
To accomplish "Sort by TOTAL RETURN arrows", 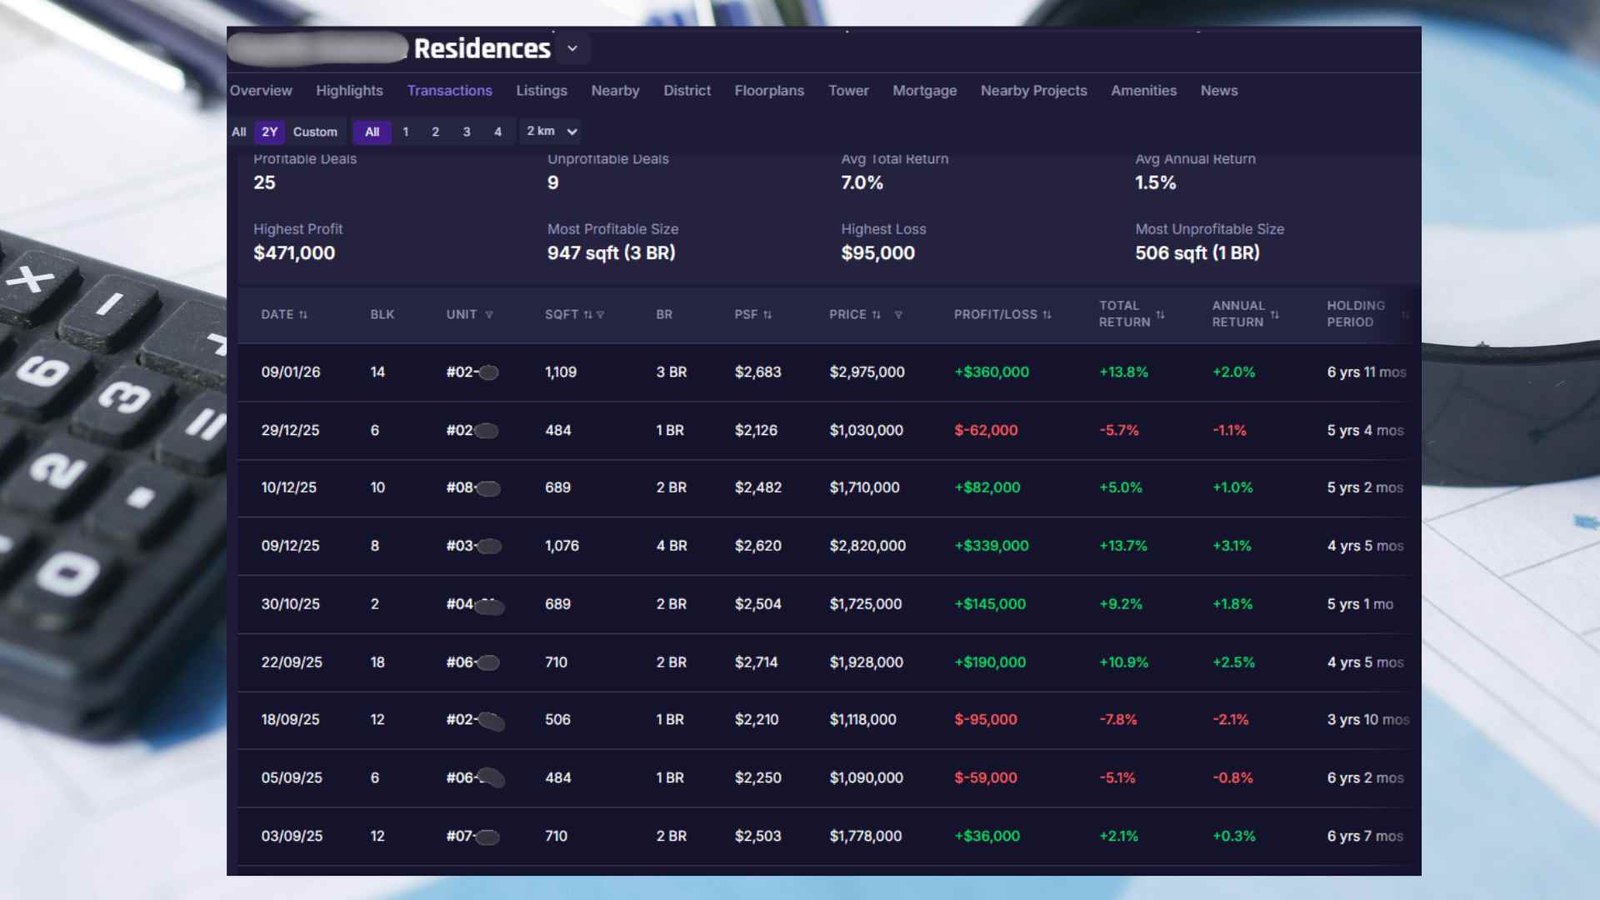I will point(1160,314).
